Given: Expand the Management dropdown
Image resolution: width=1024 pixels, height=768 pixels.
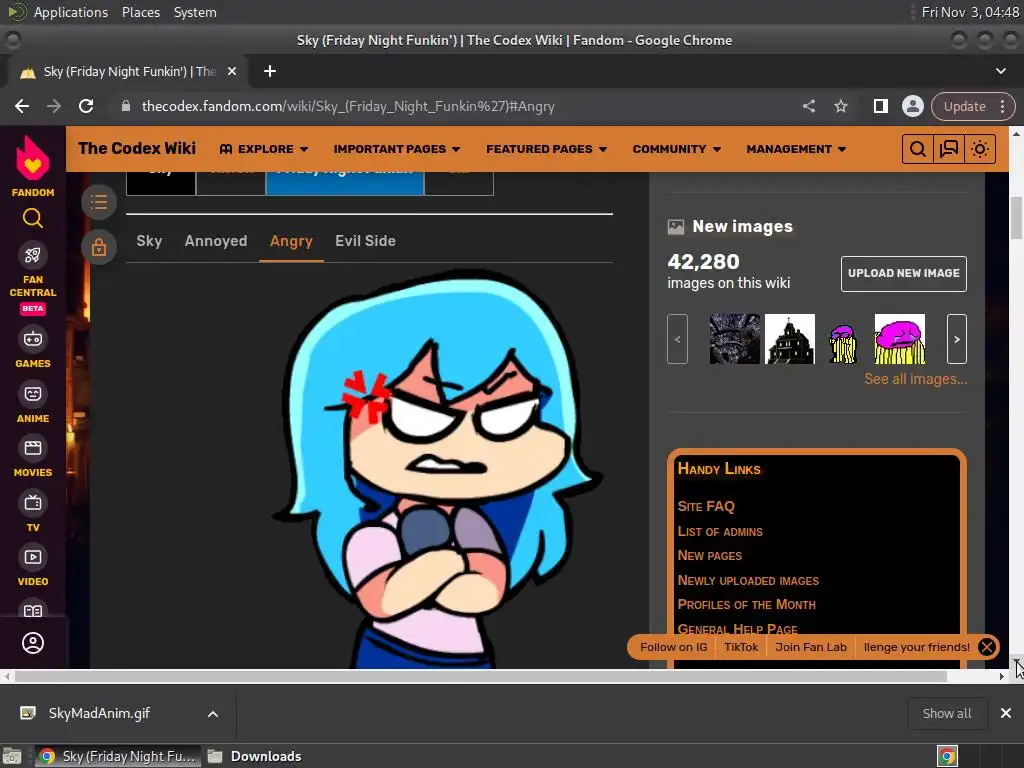Looking at the screenshot, I should click(796, 149).
